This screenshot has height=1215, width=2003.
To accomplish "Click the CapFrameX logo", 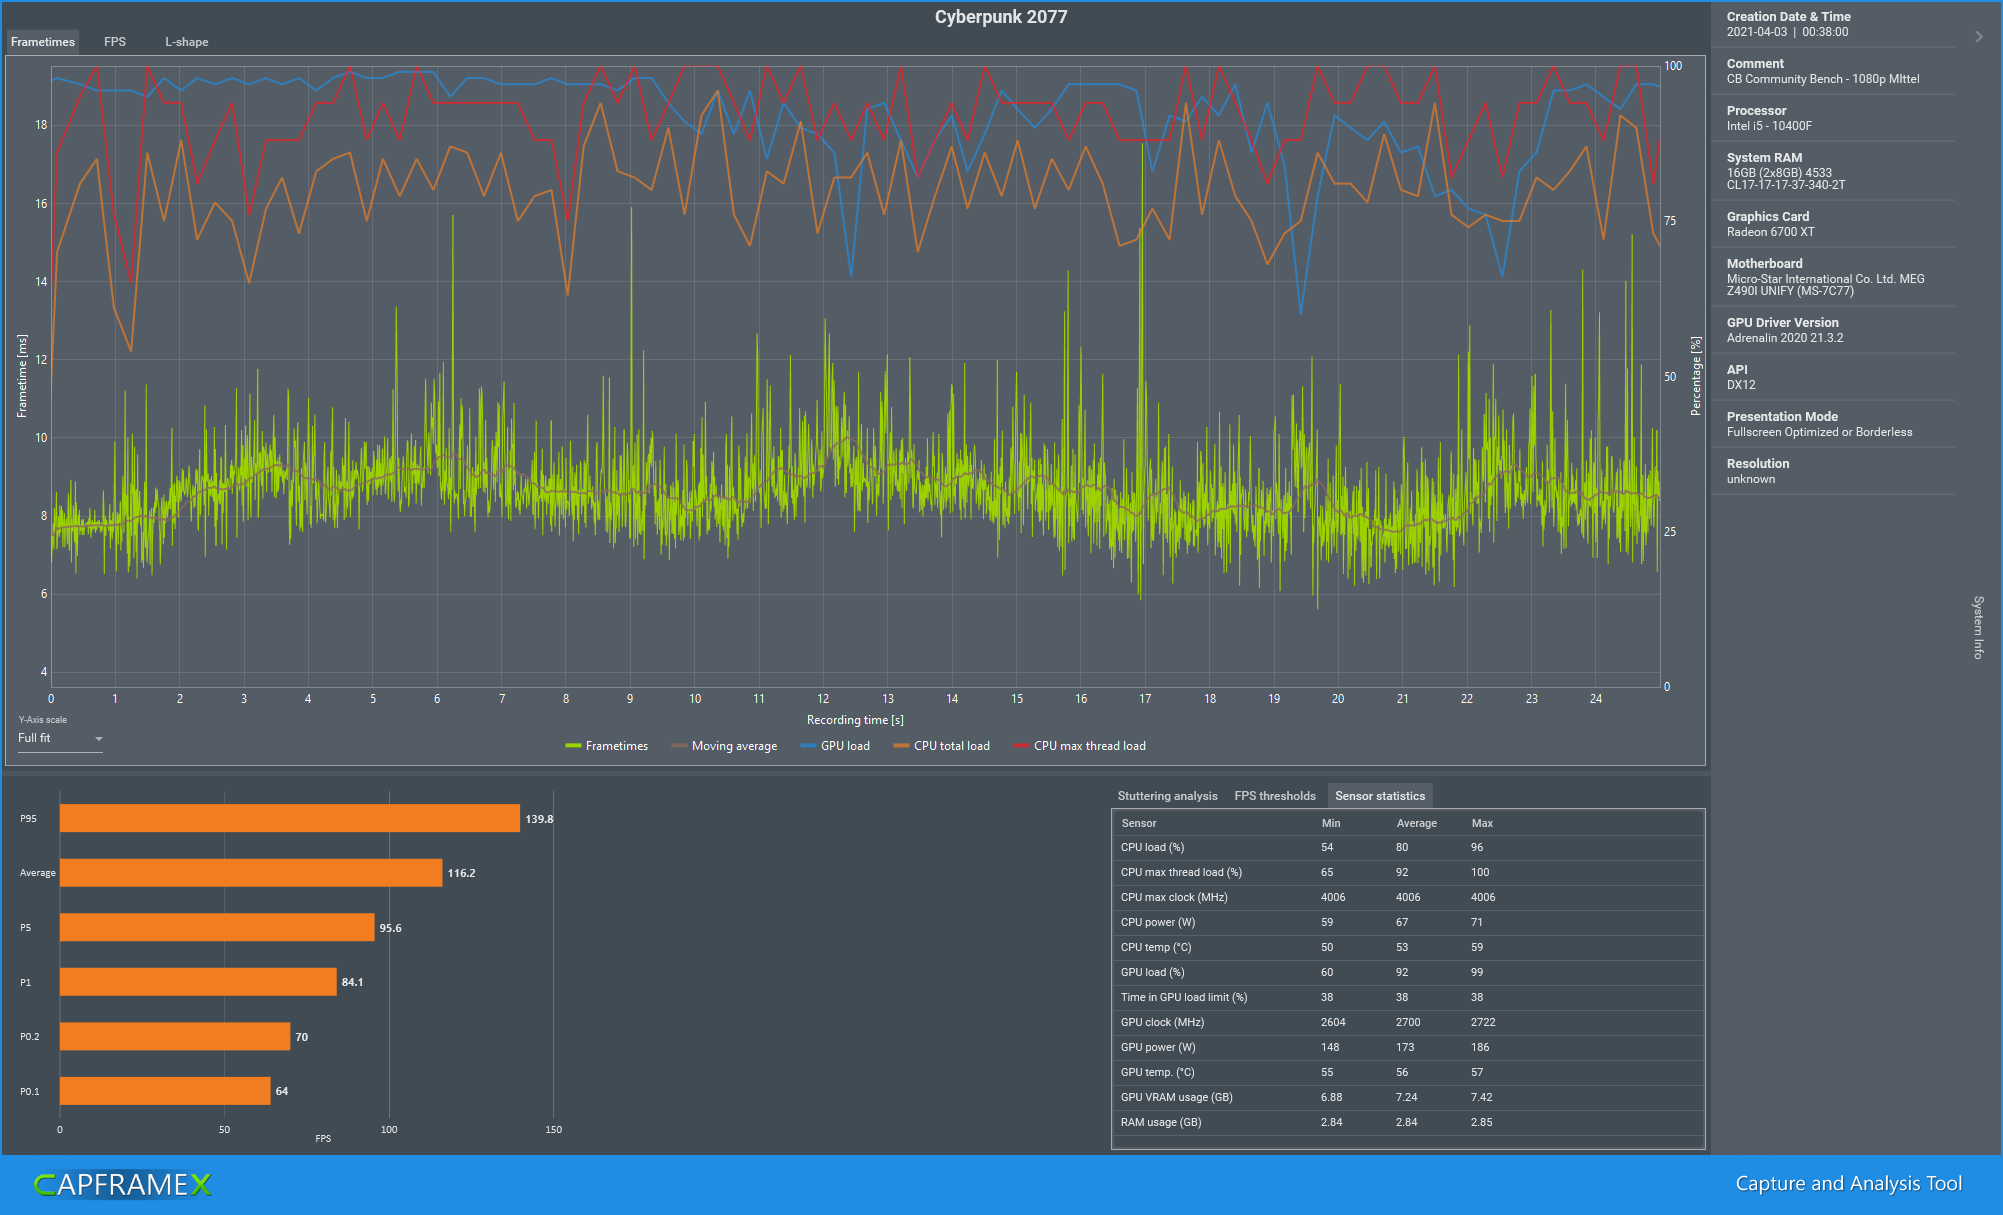I will [123, 1185].
